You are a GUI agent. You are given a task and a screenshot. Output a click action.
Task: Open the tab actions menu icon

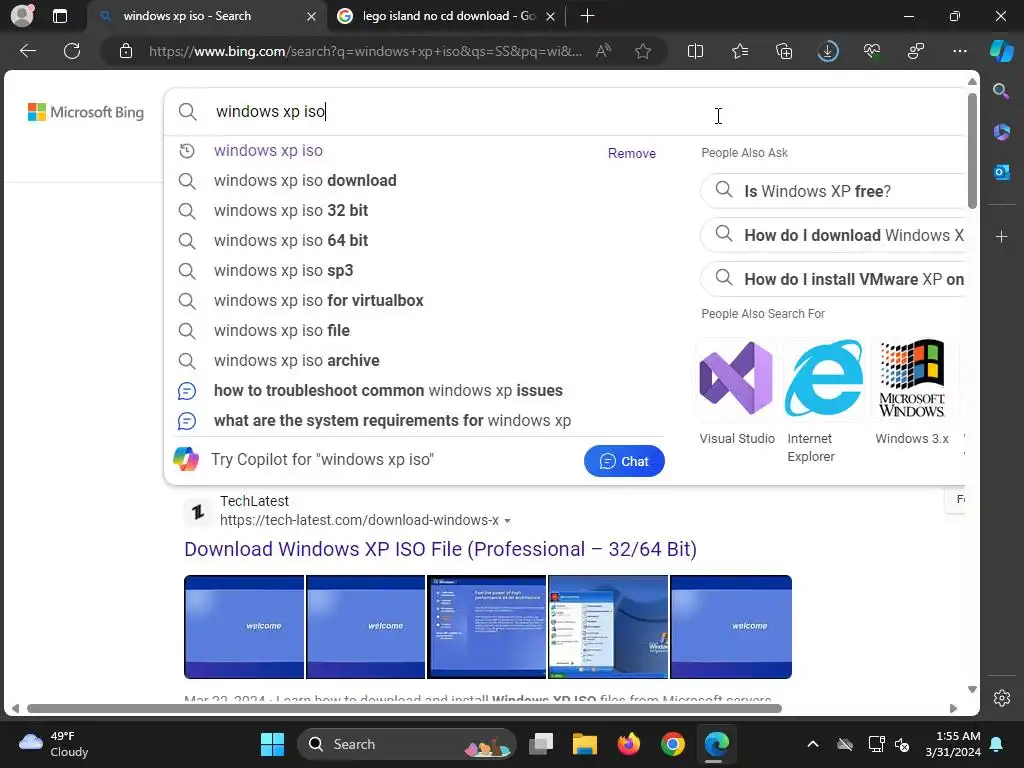[59, 16]
